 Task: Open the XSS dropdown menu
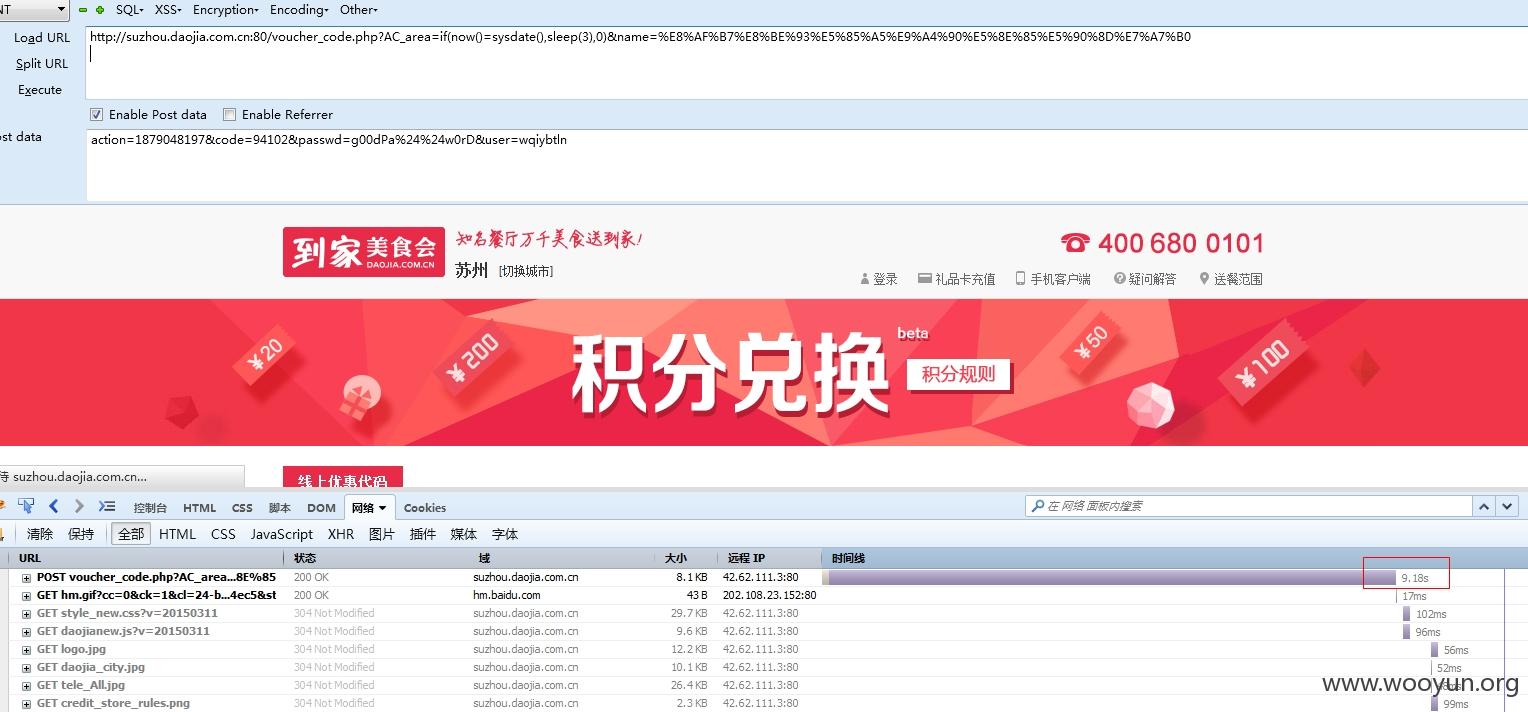click(169, 10)
